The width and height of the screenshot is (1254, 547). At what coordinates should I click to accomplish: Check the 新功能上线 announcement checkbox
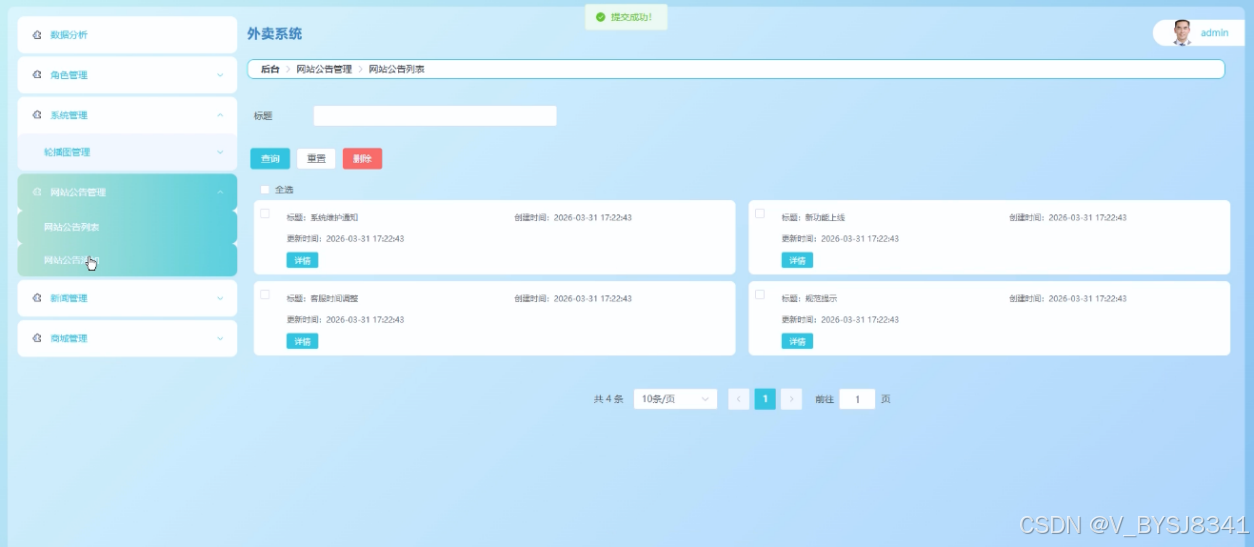coord(760,213)
